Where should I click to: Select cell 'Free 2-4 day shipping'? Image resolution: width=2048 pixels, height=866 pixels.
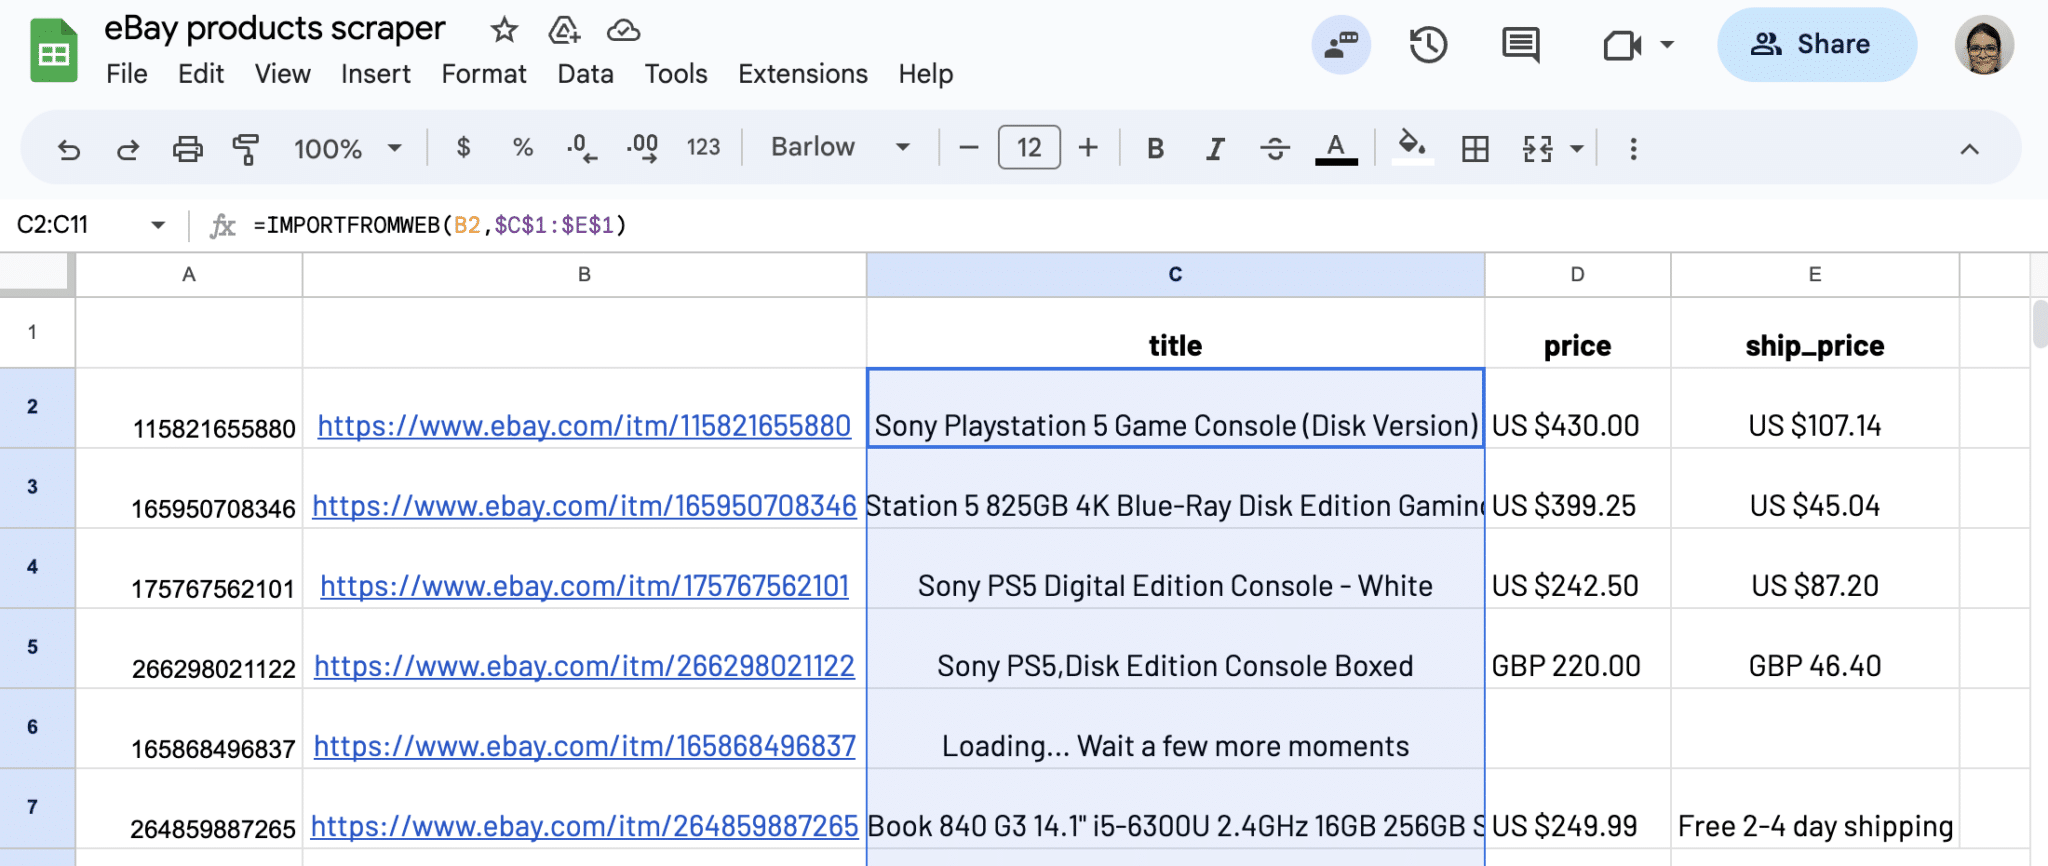[x=1814, y=808]
